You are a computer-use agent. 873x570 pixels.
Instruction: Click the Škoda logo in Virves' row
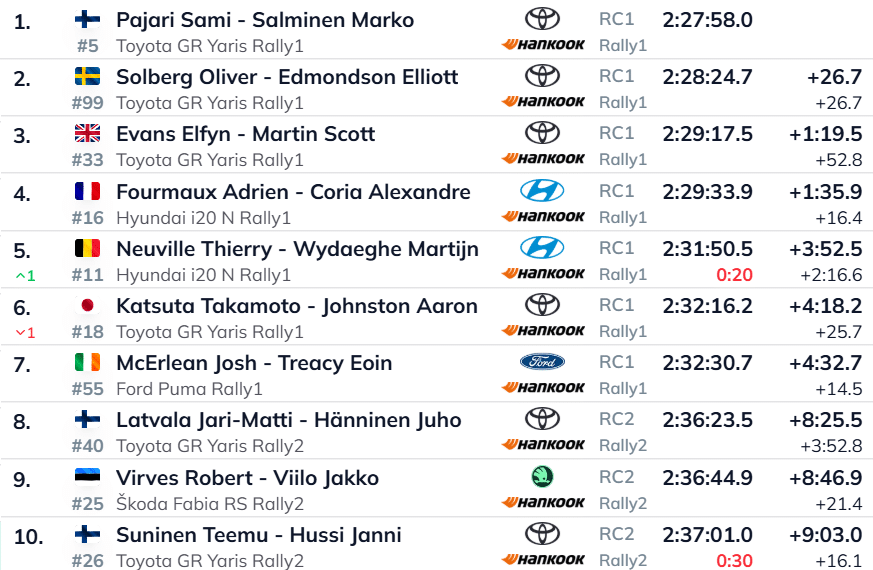click(x=542, y=476)
